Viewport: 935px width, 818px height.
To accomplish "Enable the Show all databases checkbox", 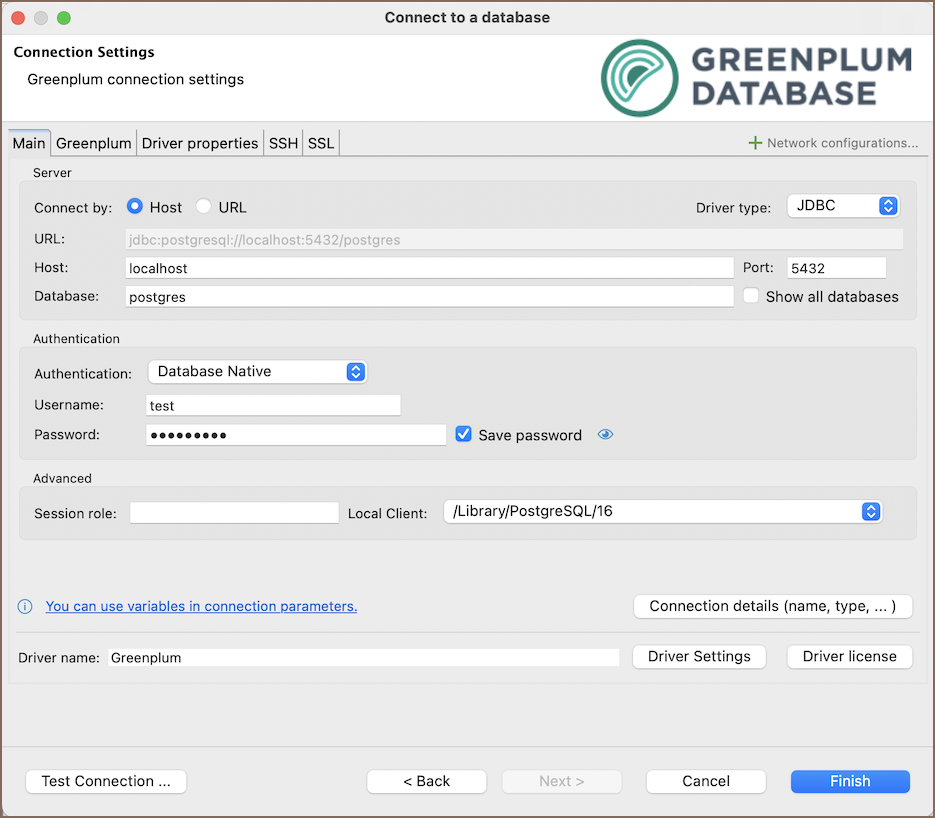I will point(752,296).
